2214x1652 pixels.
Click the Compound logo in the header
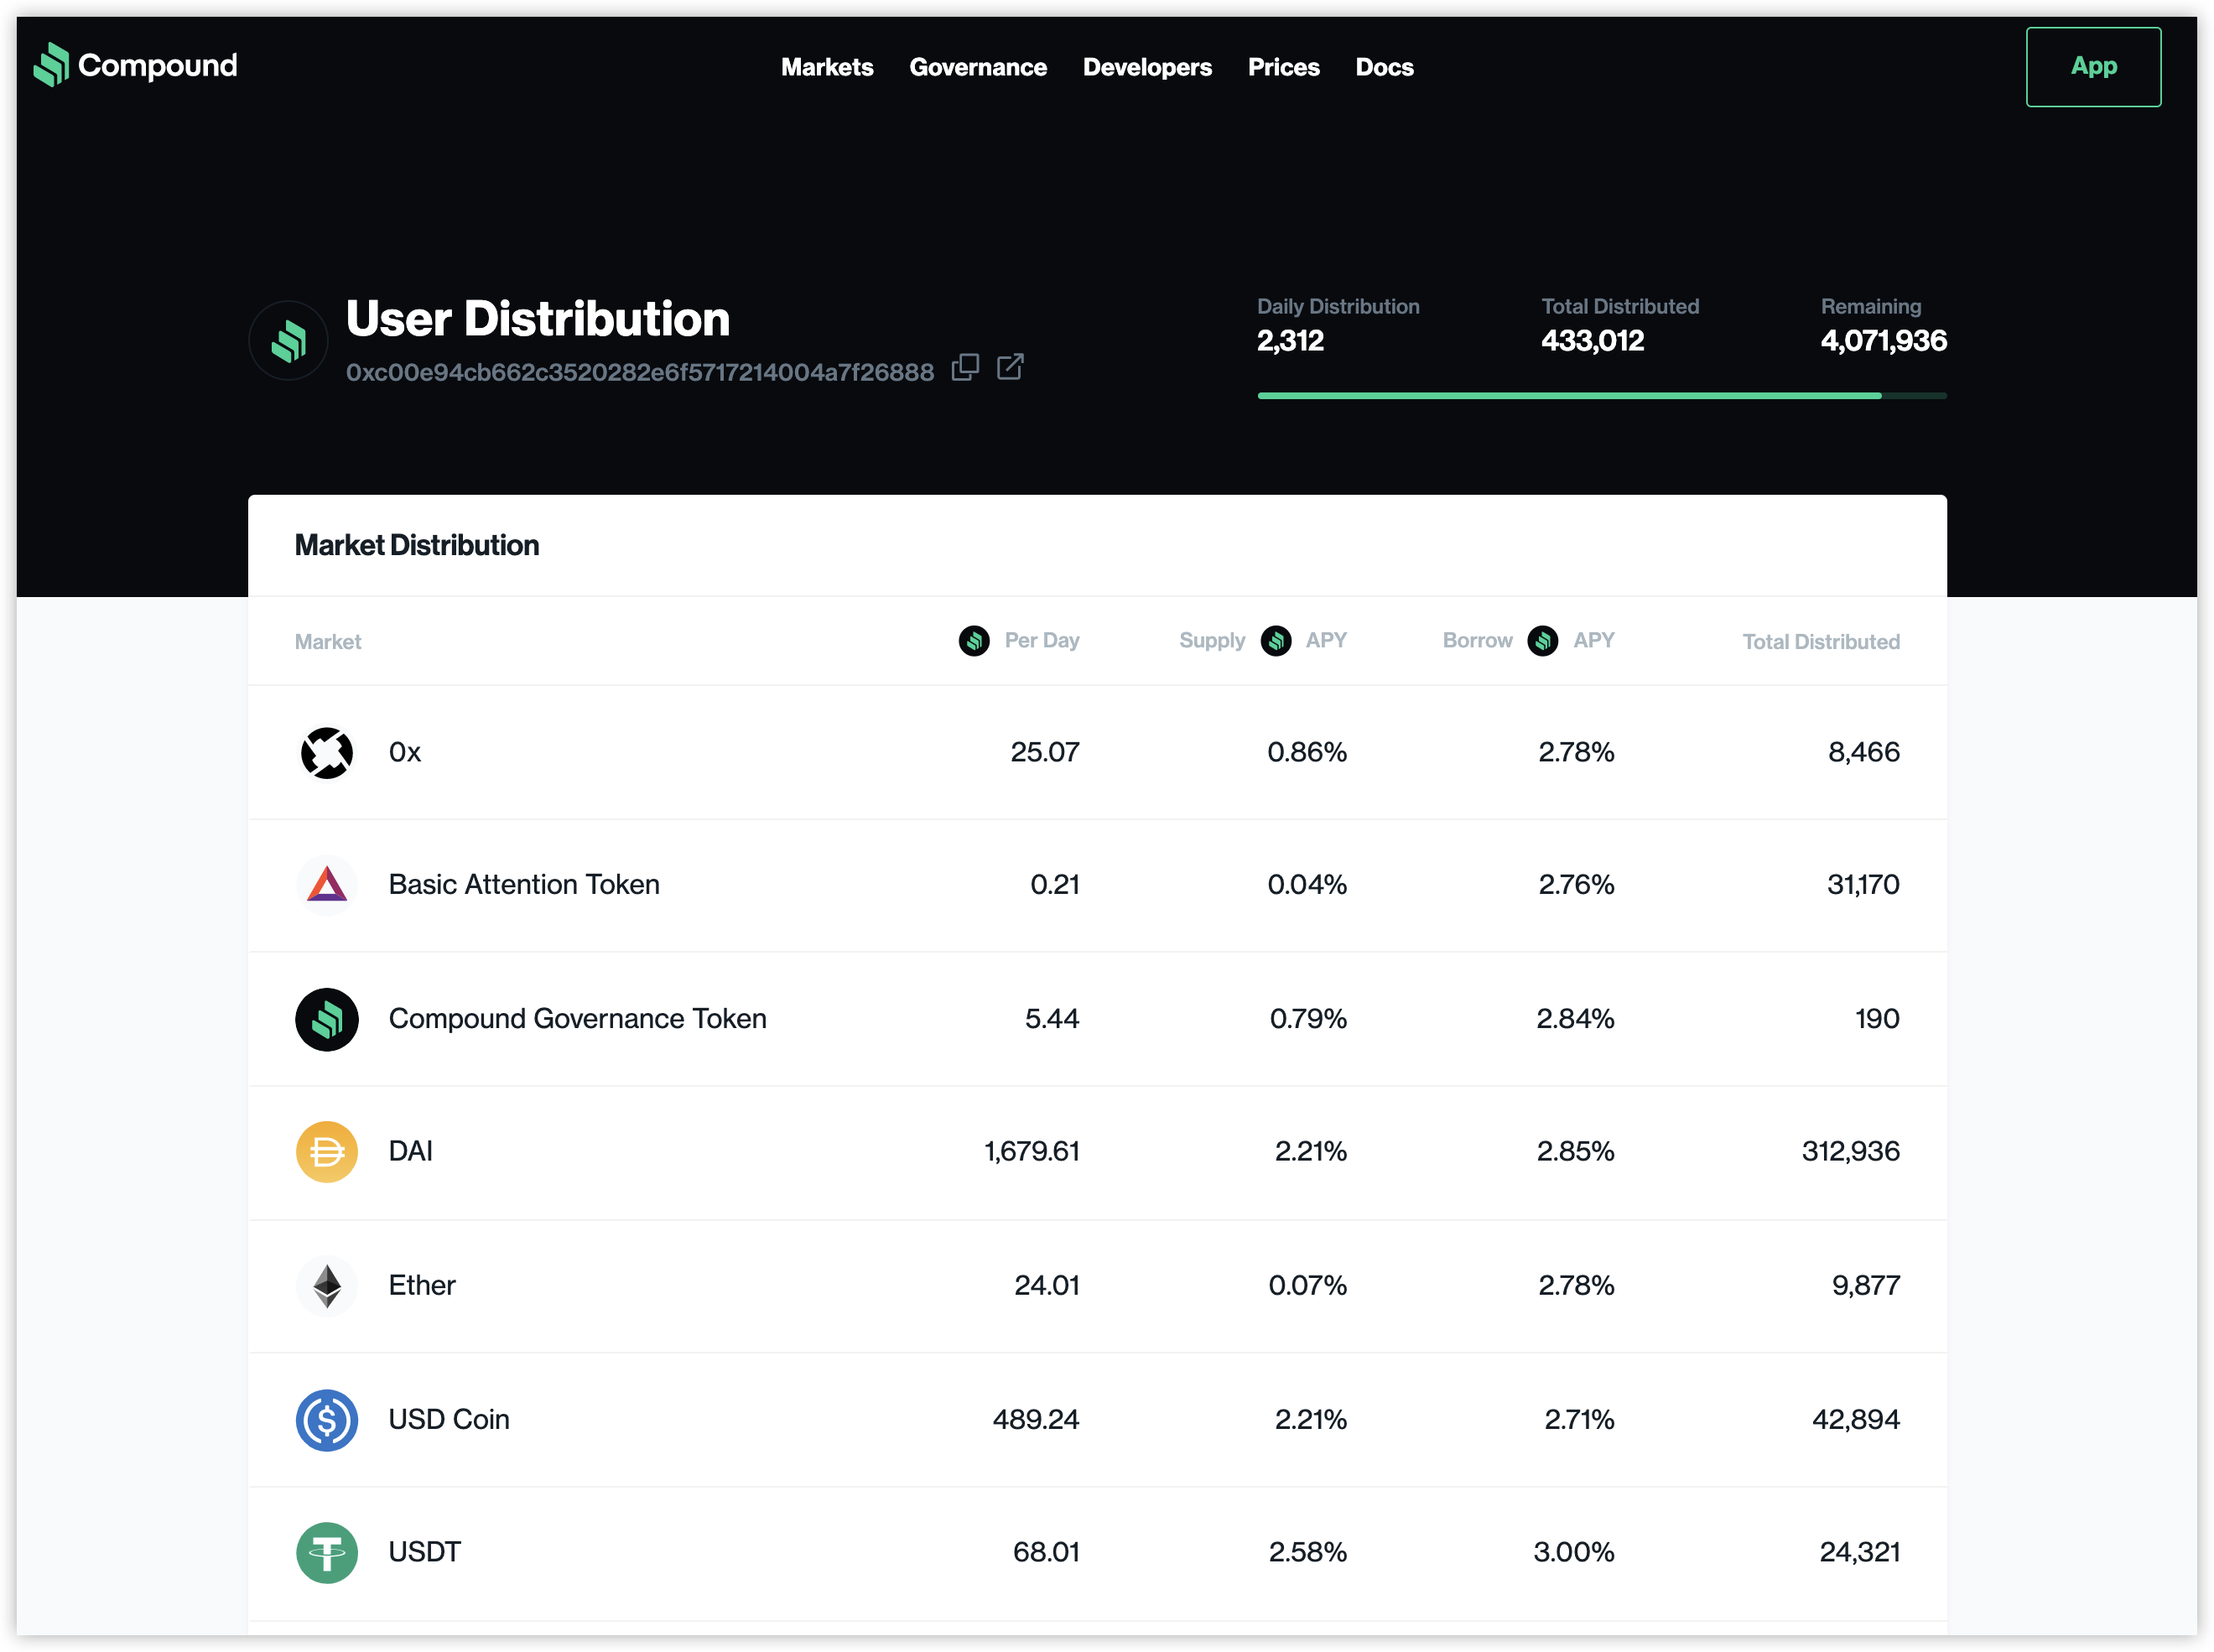135,65
